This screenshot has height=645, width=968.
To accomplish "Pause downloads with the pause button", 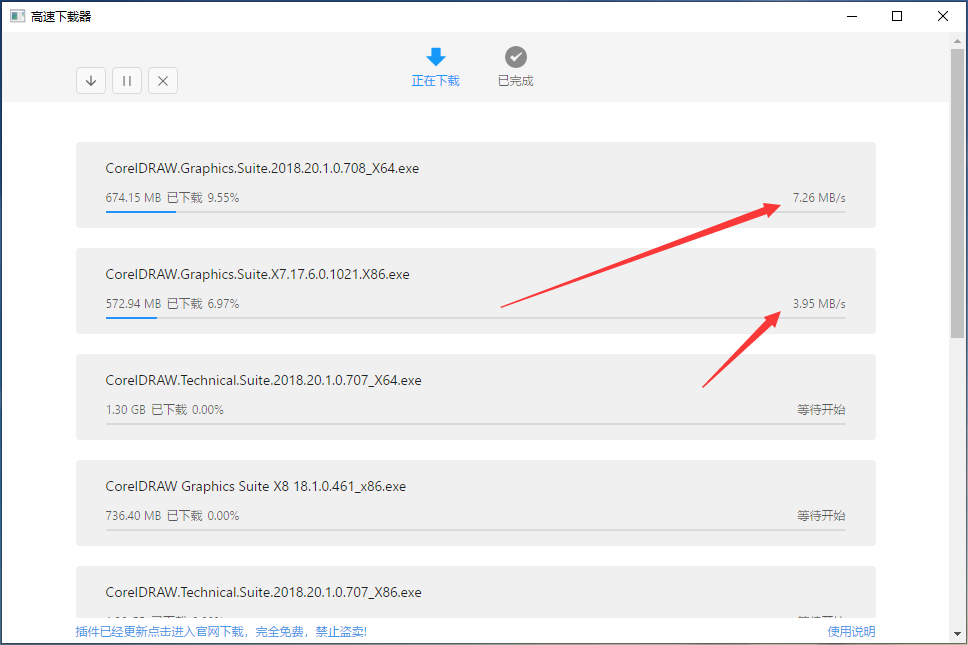I will click(127, 81).
